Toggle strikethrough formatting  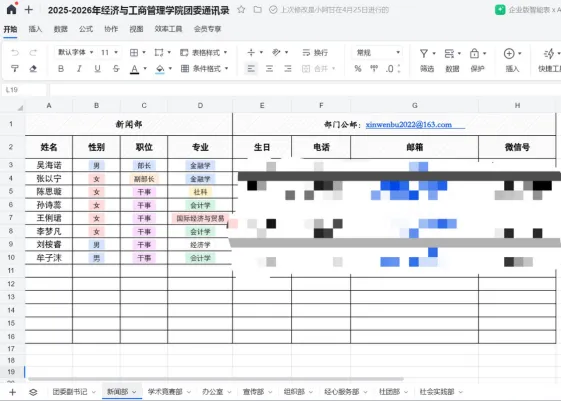pyautogui.click(x=116, y=68)
